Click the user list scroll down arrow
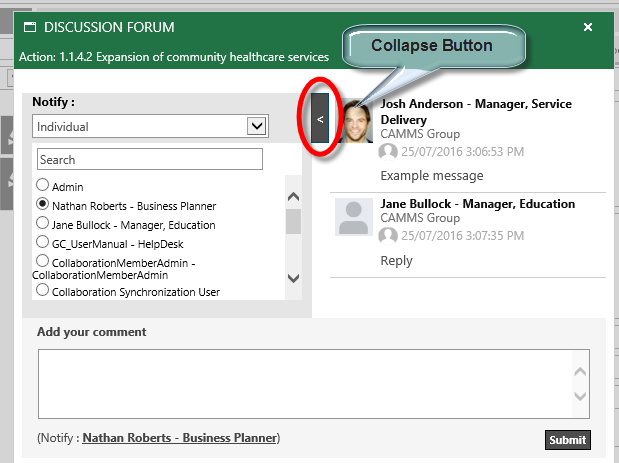Viewport: 619px width, 463px height. coord(293,278)
